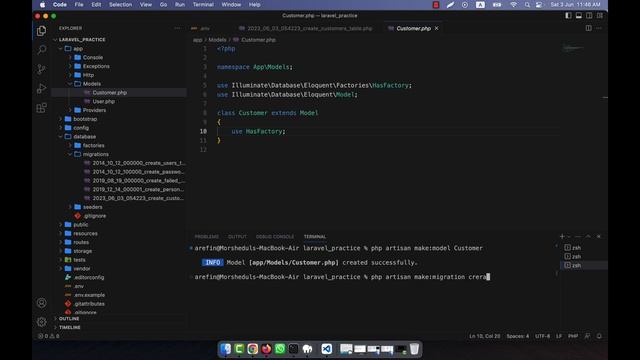Open Spotlight search in menu bar
Viewport: 640px width, 360px height.
527,4
